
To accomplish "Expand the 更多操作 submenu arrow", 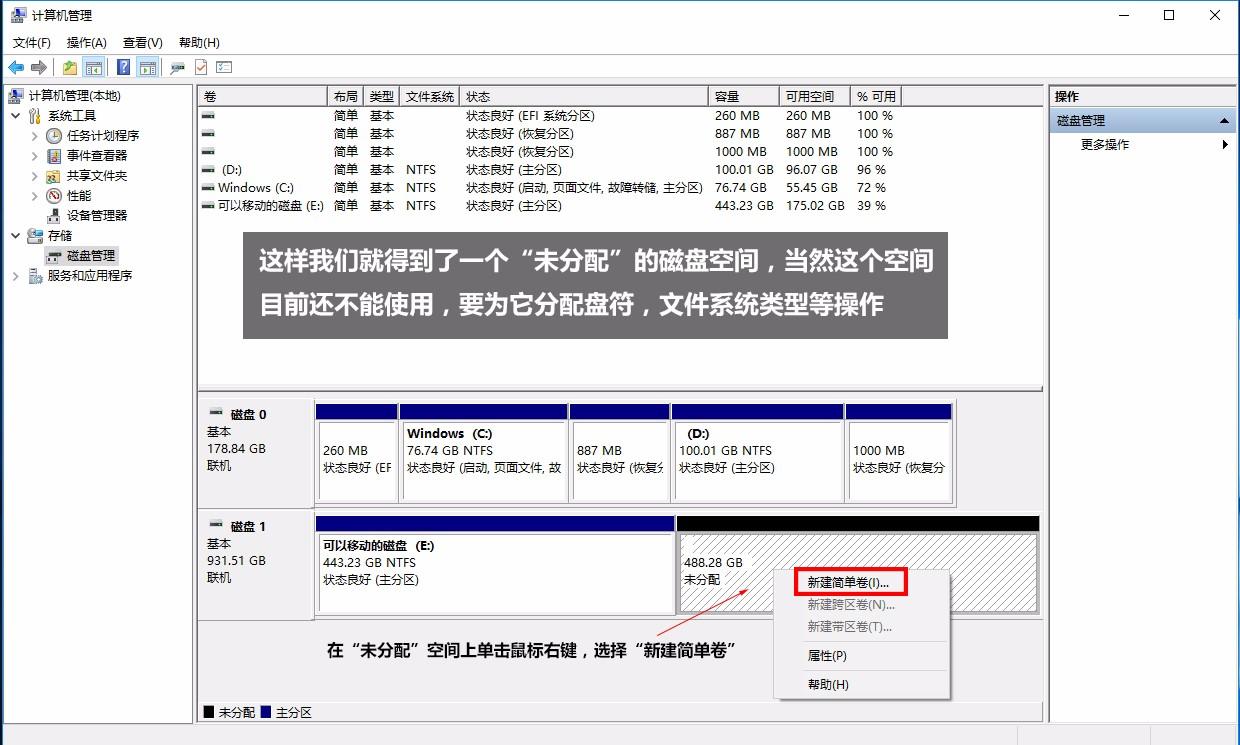I will coord(1226,144).
